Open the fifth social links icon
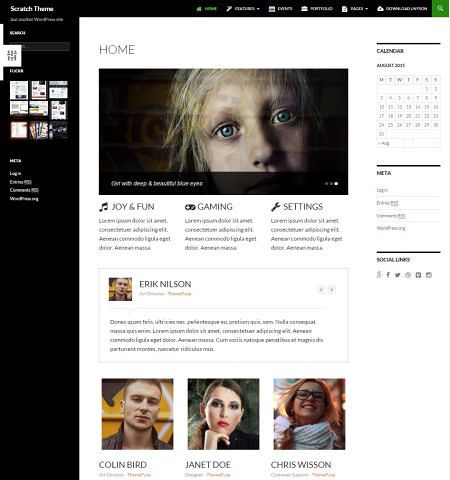450x480 pixels. pyautogui.click(x=418, y=275)
